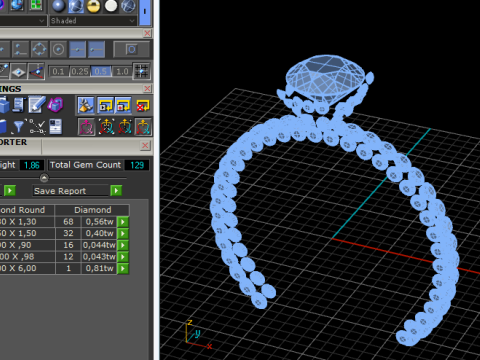The width and height of the screenshot is (480, 360).
Task: Open the Shaded display mode dropdown
Action: coord(93,21)
